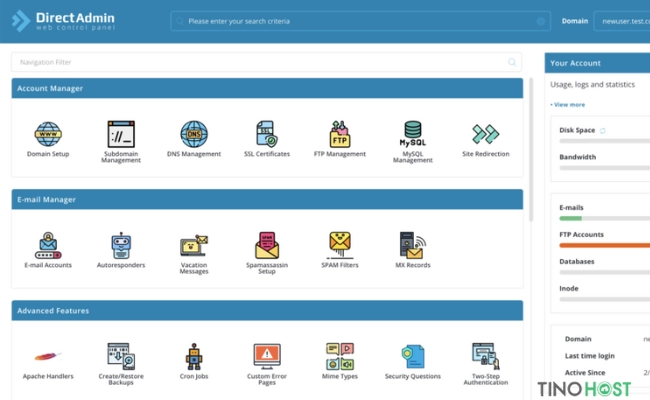Focus the top search criteria field

pos(360,21)
